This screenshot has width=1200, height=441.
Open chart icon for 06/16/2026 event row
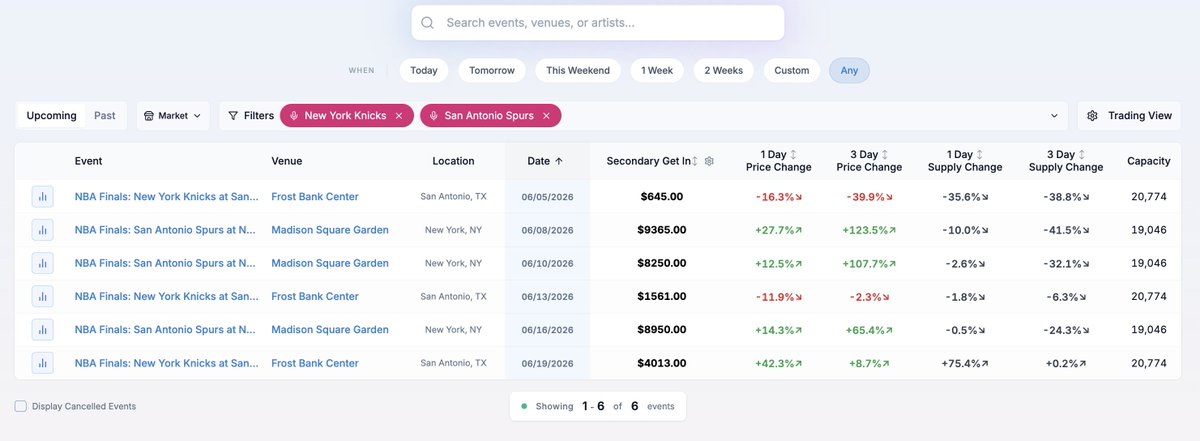pyautogui.click(x=42, y=330)
